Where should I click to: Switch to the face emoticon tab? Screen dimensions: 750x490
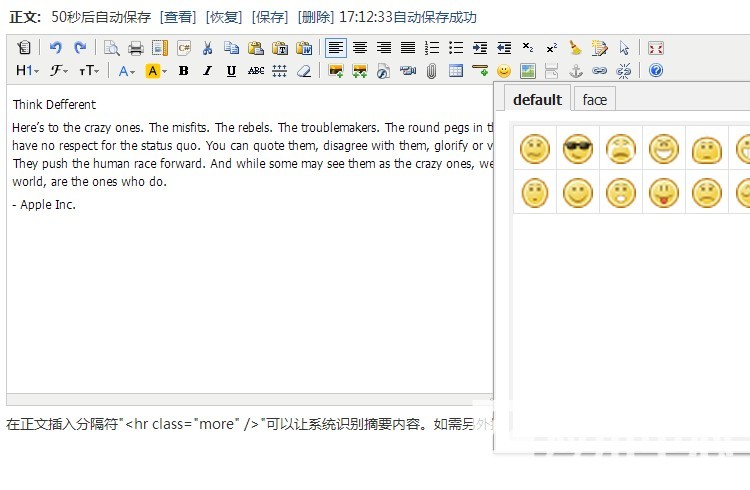tap(594, 99)
